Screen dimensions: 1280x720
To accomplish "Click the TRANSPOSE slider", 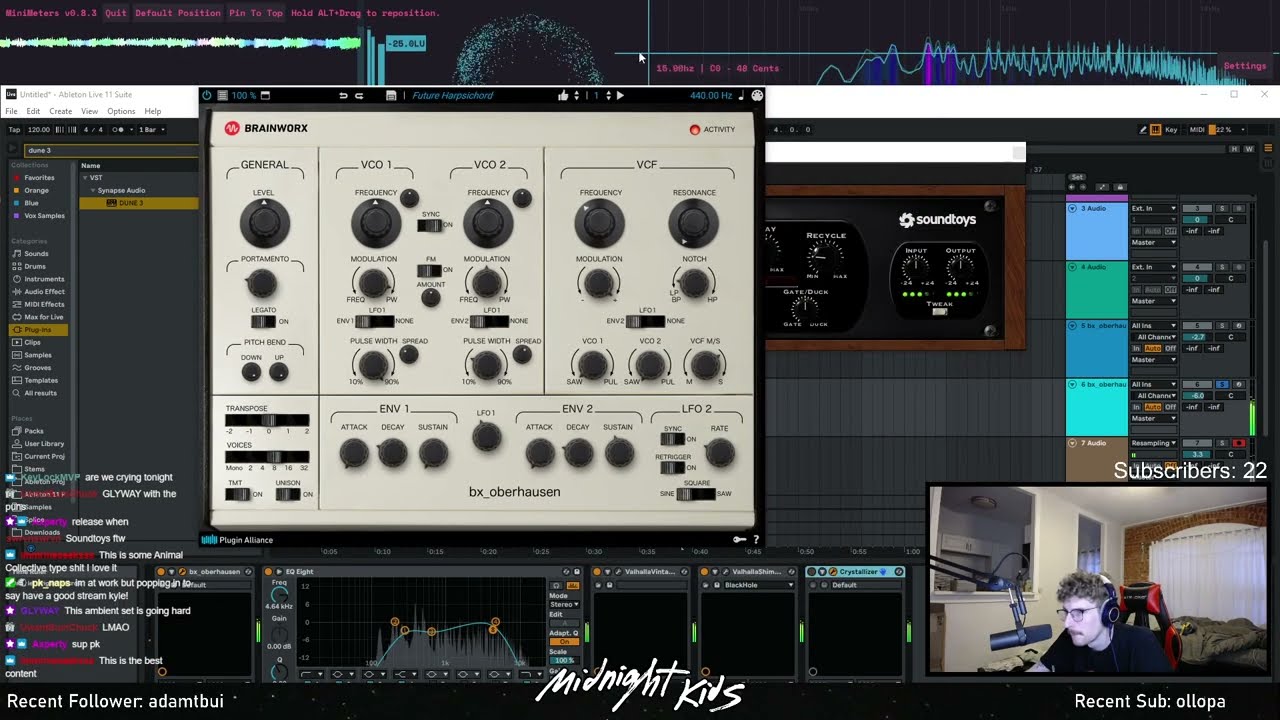I will [267, 420].
